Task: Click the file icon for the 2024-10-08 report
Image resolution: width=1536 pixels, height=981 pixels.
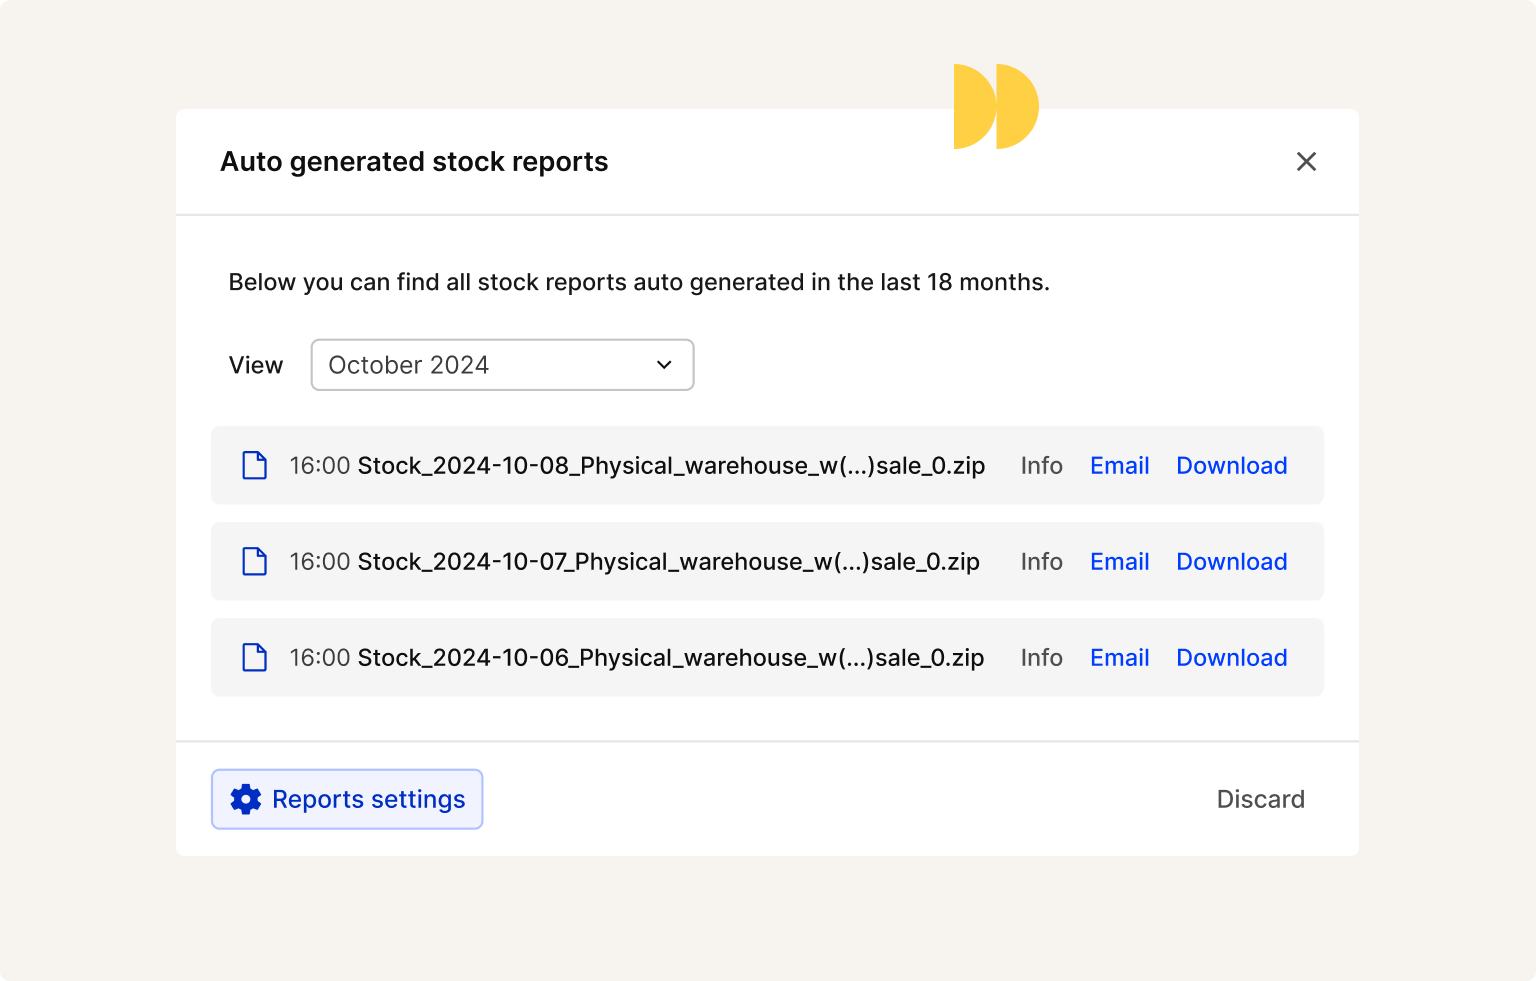Action: (255, 465)
